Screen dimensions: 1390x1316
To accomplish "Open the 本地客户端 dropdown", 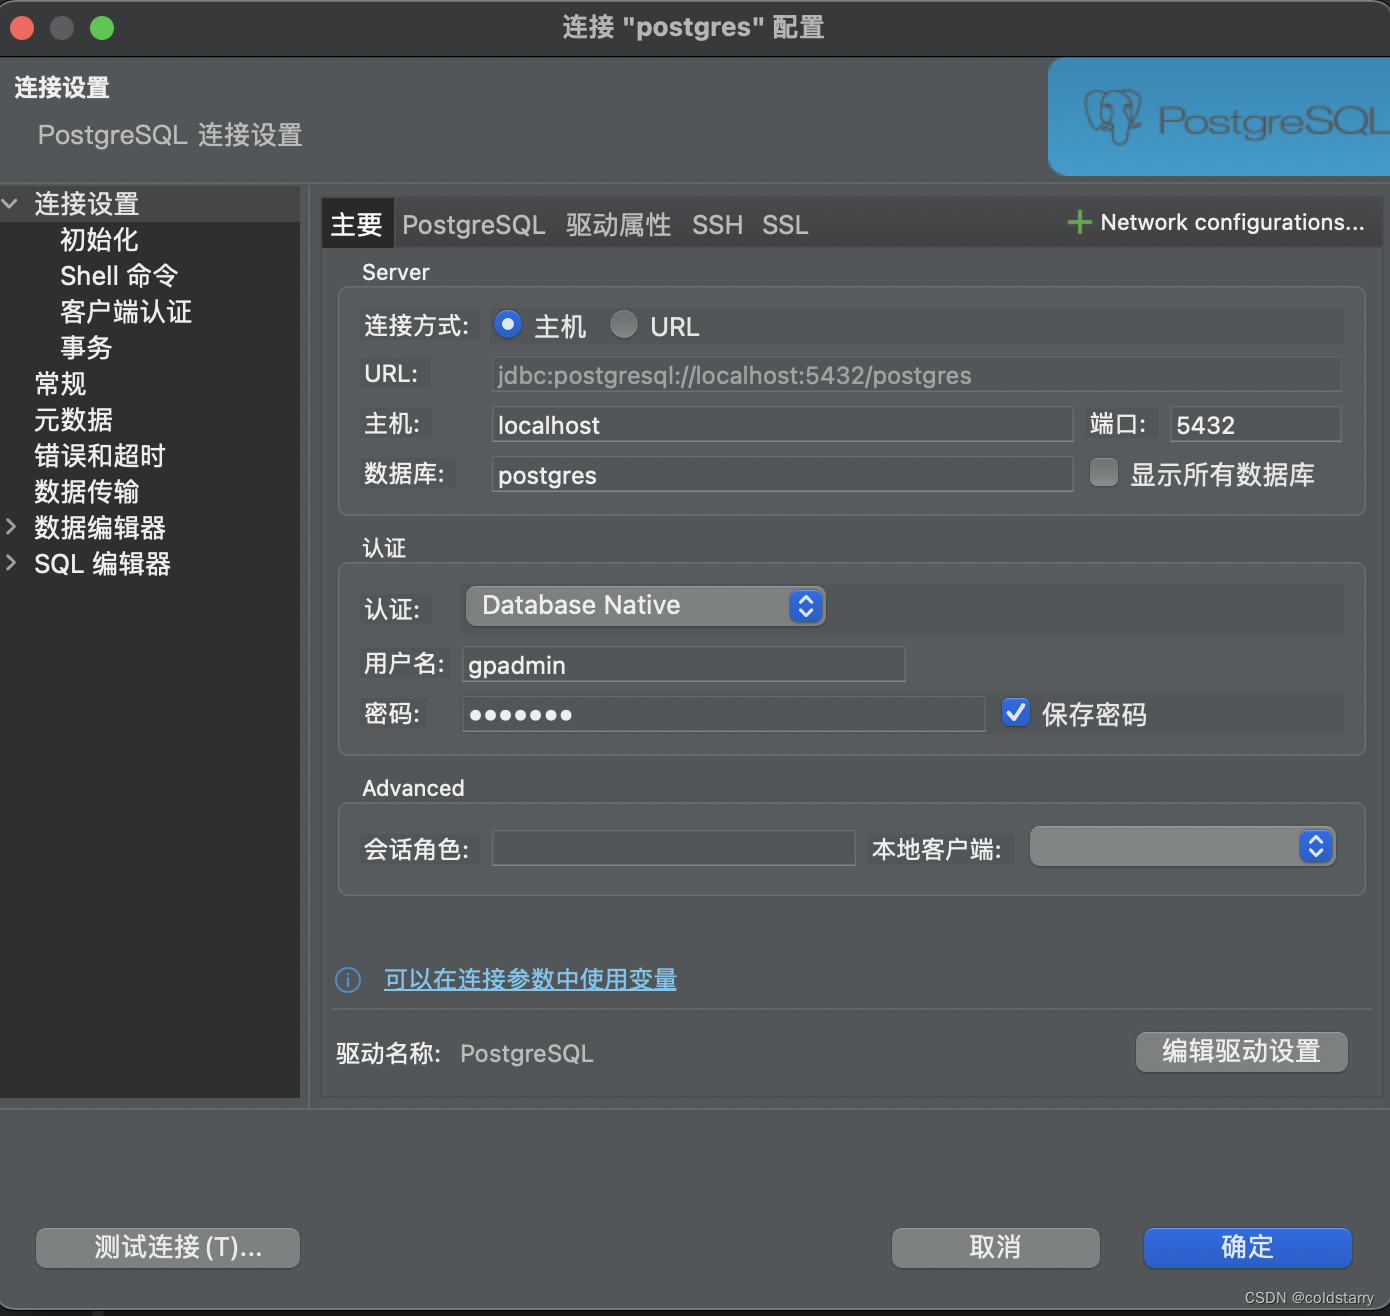I will tap(1182, 846).
